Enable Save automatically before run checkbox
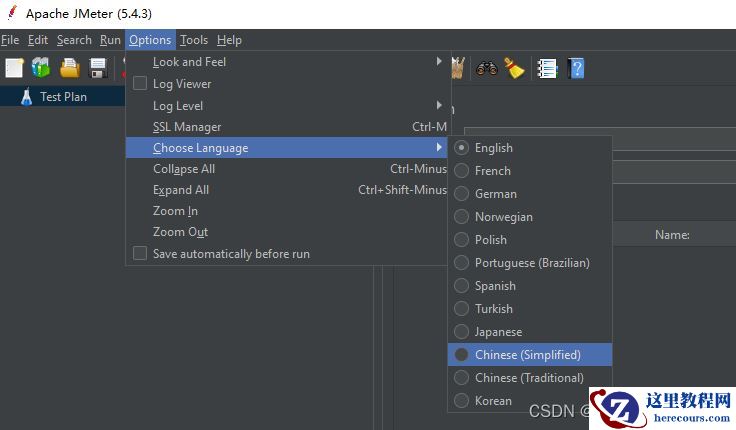This screenshot has height=430, width=736. click(x=140, y=253)
